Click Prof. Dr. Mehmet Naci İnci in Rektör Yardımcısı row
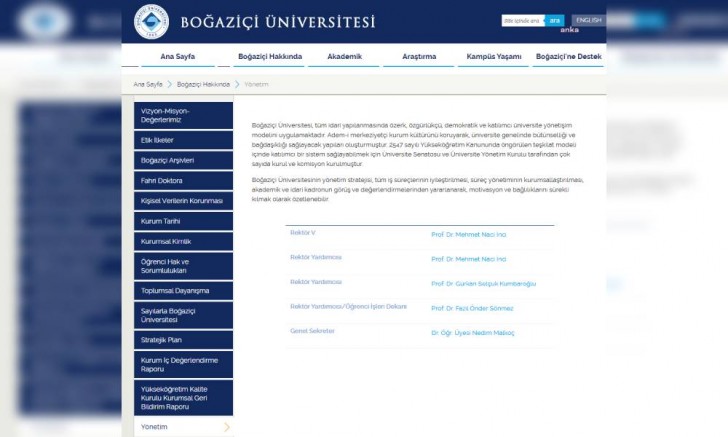Image resolution: width=728 pixels, height=437 pixels. 468,259
